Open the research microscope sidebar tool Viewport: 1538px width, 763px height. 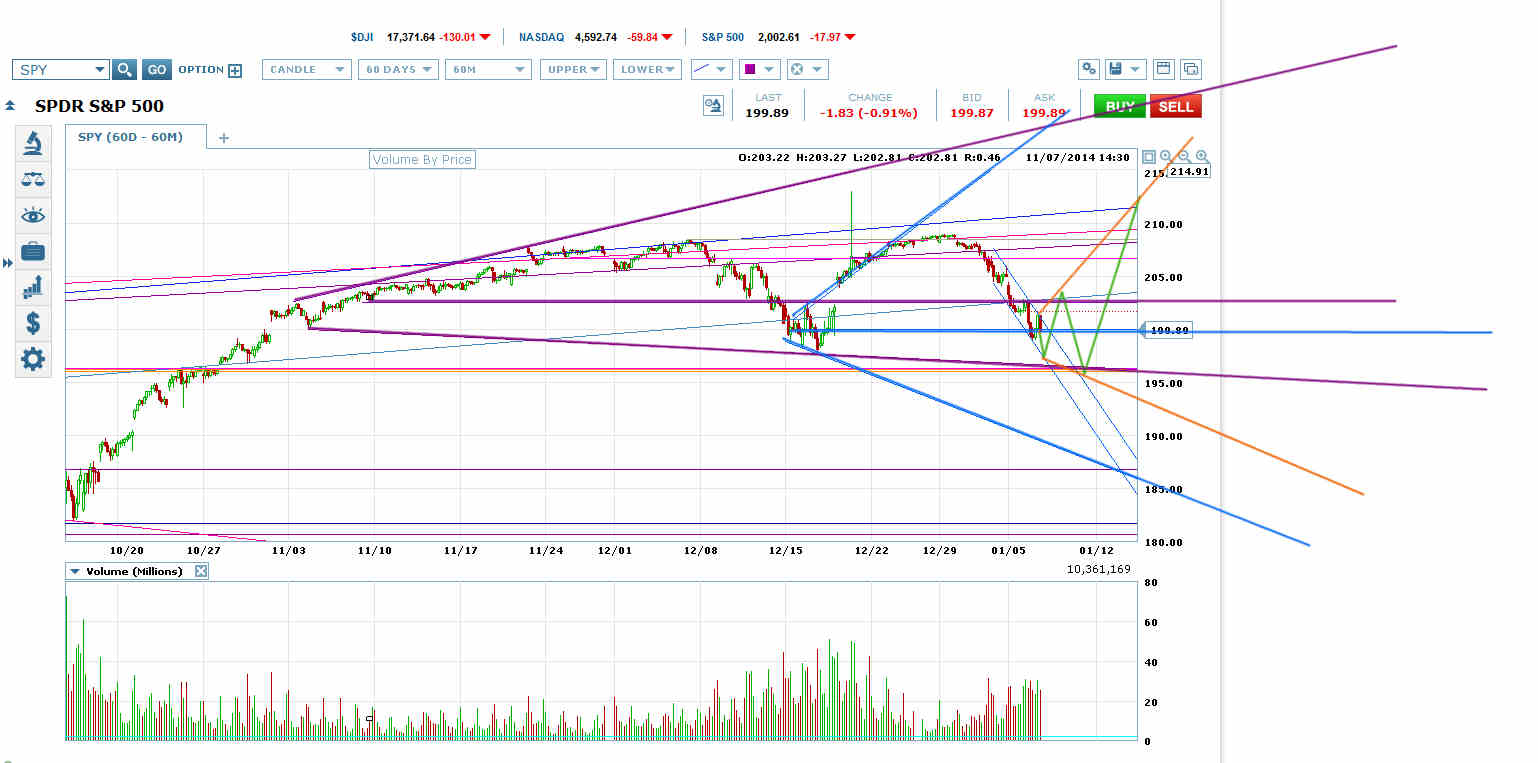33,143
